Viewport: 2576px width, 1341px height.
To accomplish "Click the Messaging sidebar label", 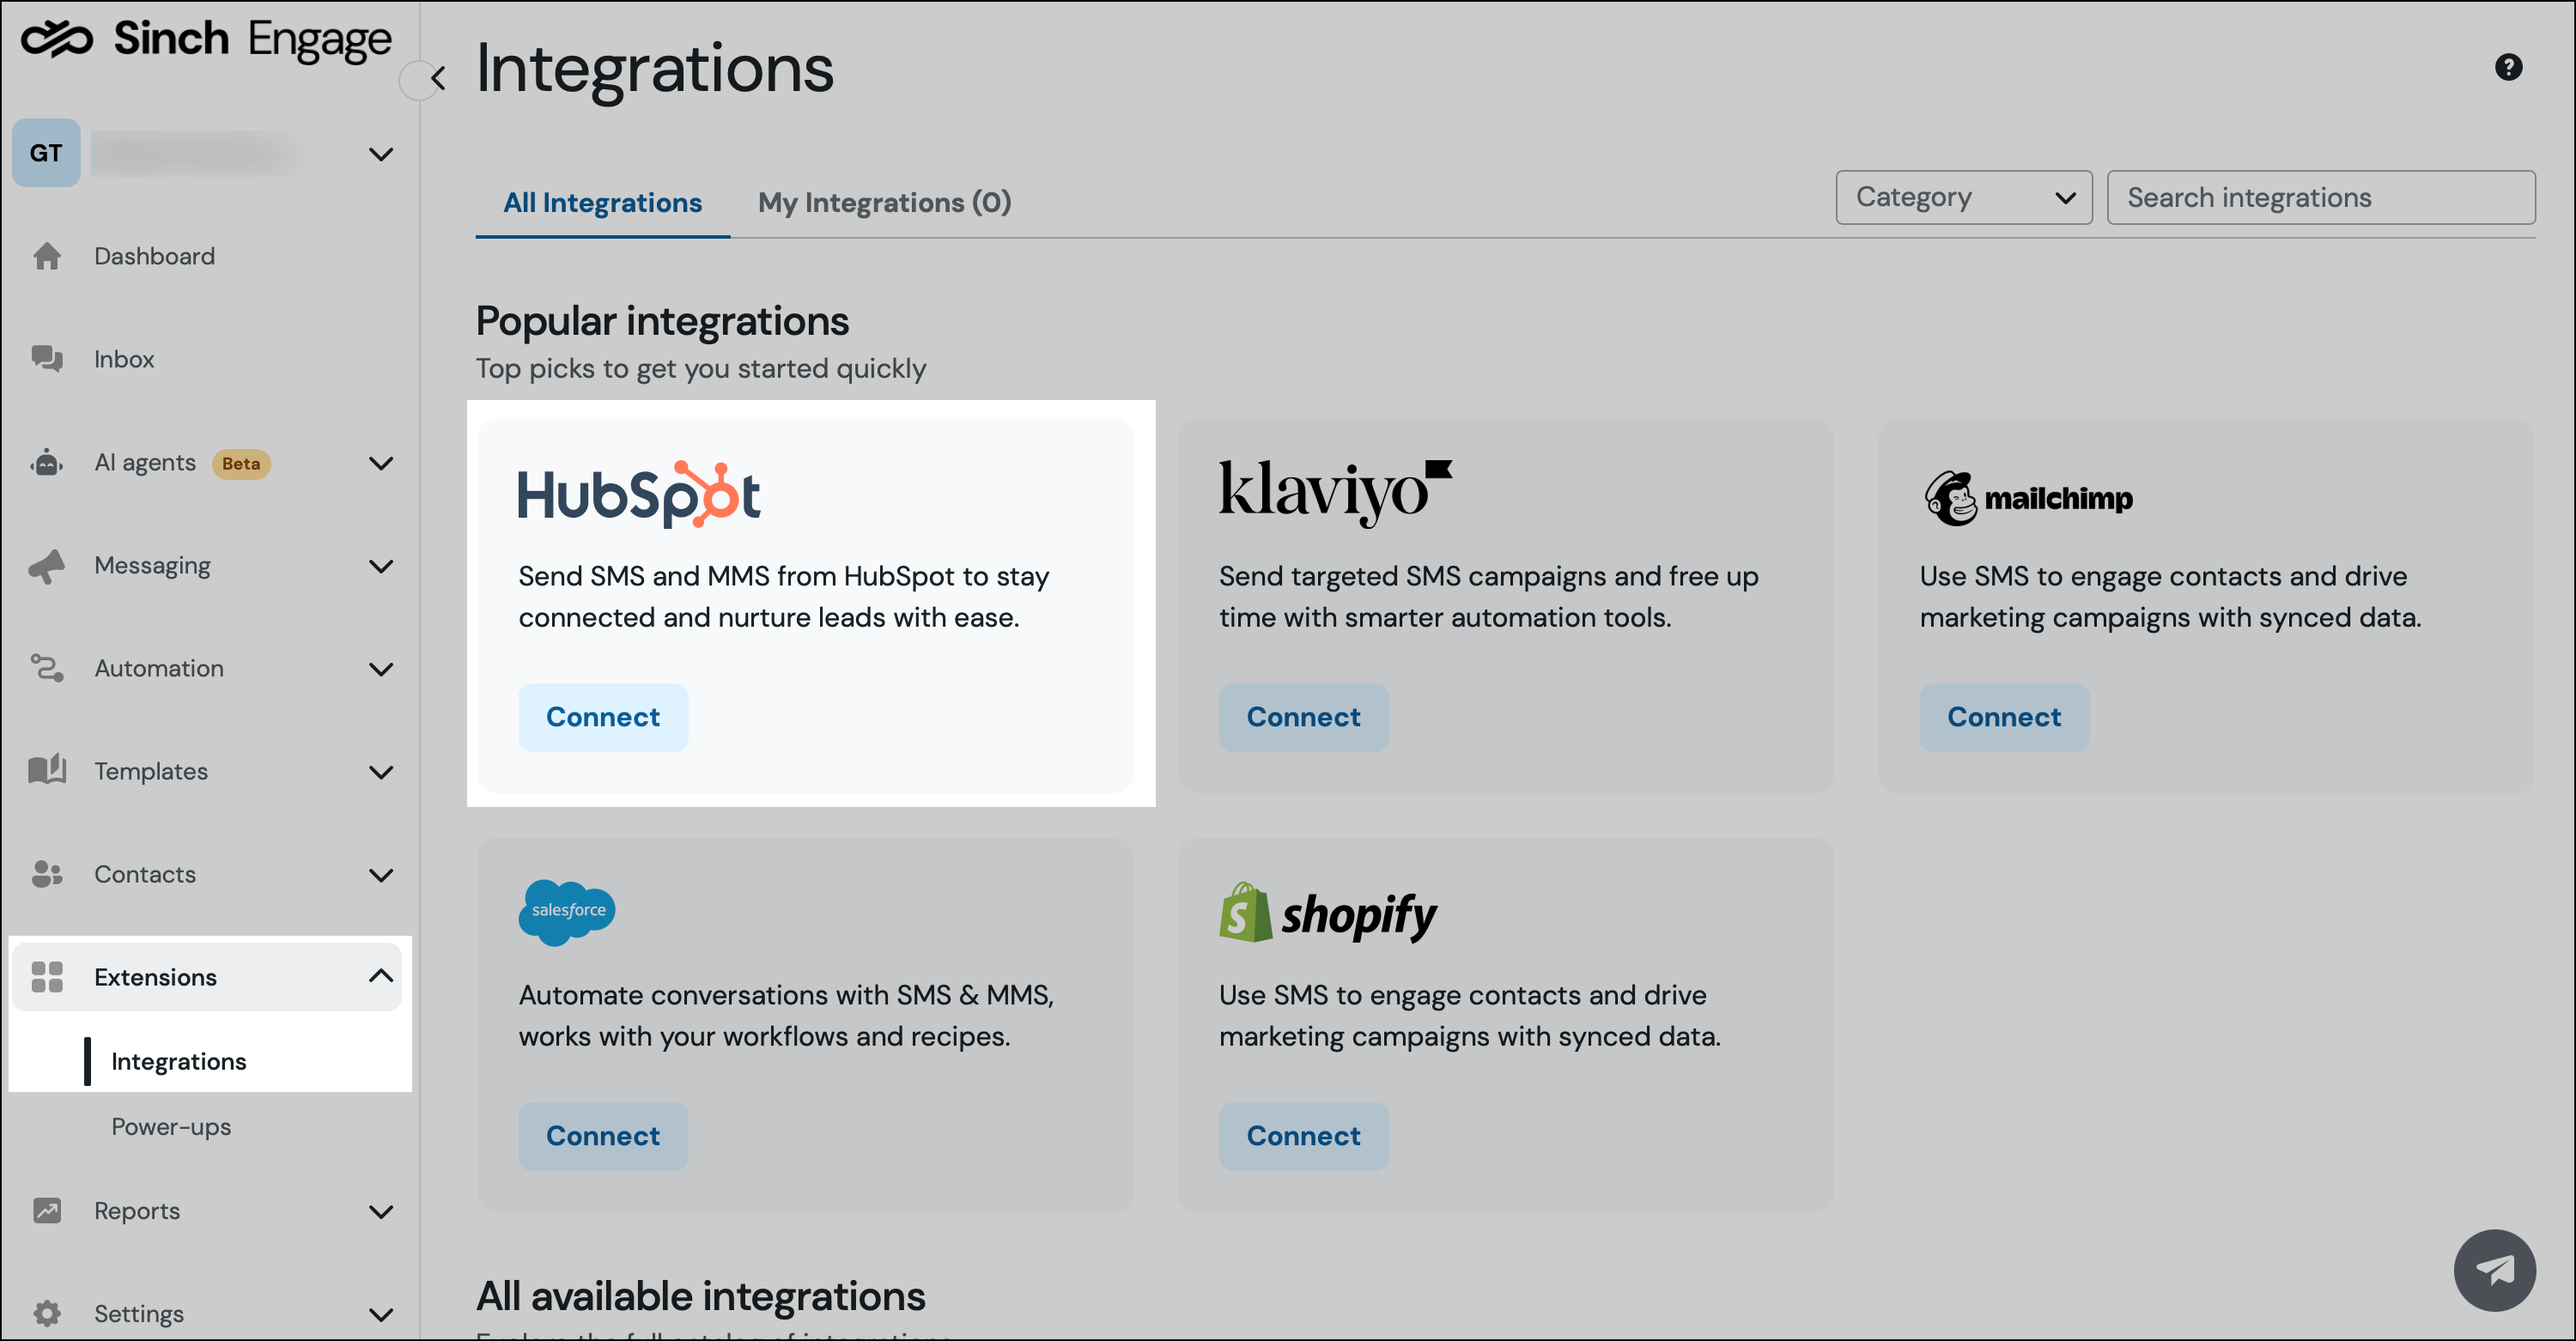I will [x=152, y=566].
